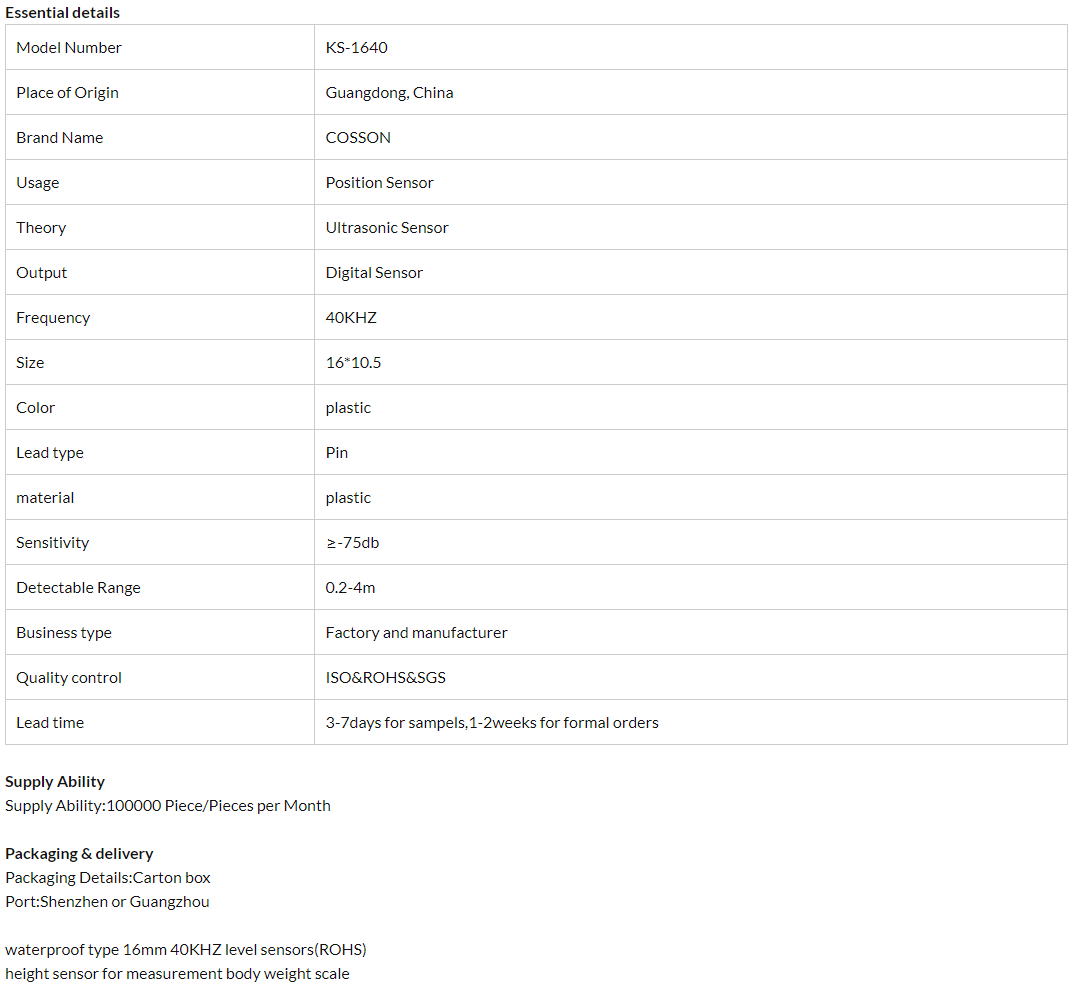The width and height of the screenshot is (1074, 995).
Task: Click the Supply Ability heading
Action: click(55, 782)
